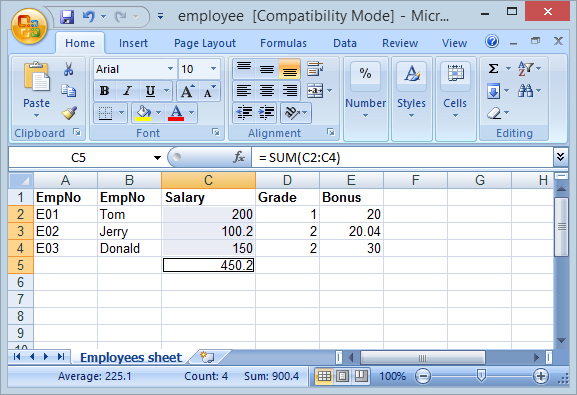Open the Cells group menu

(455, 99)
